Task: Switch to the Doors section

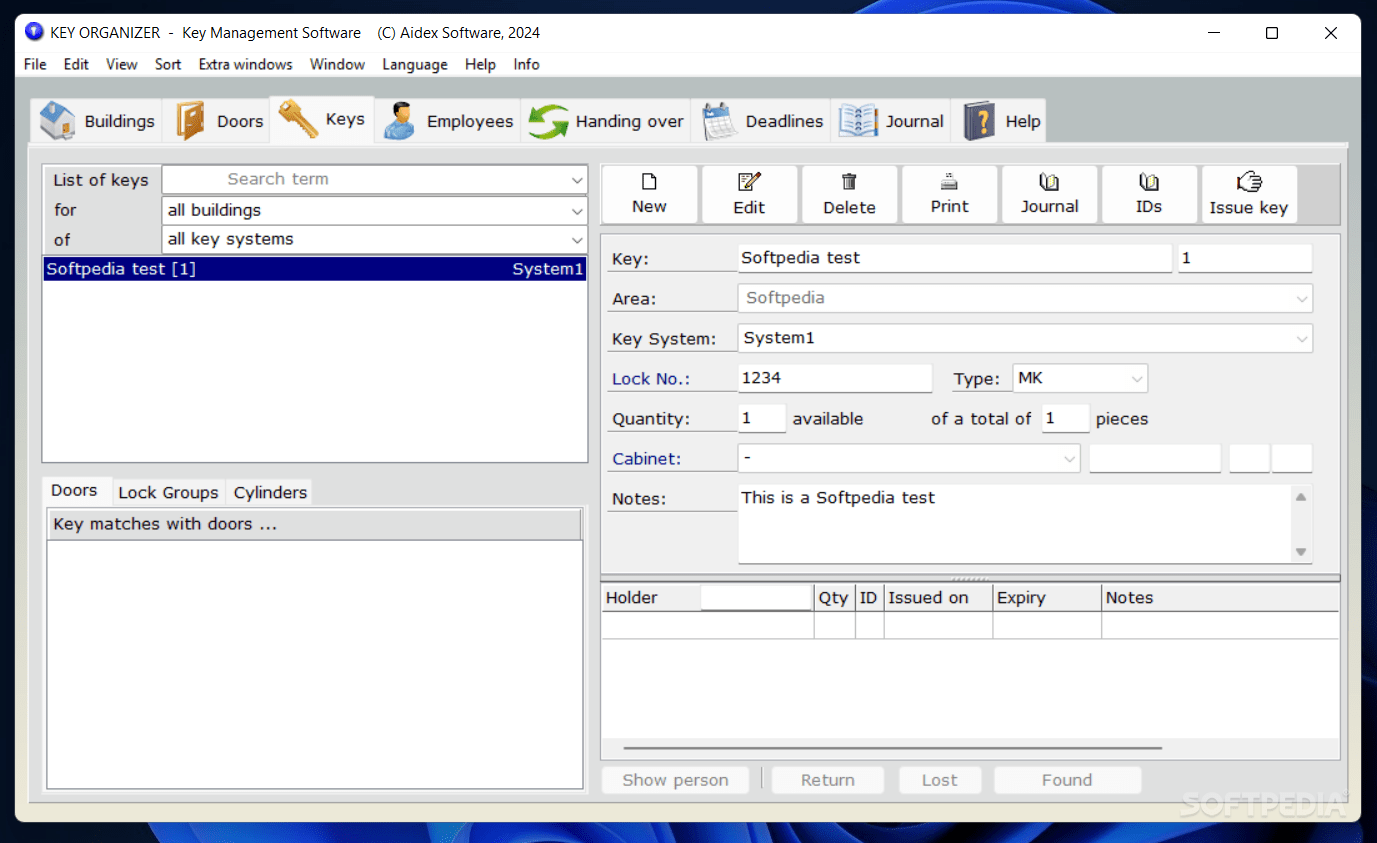Action: 217,119
